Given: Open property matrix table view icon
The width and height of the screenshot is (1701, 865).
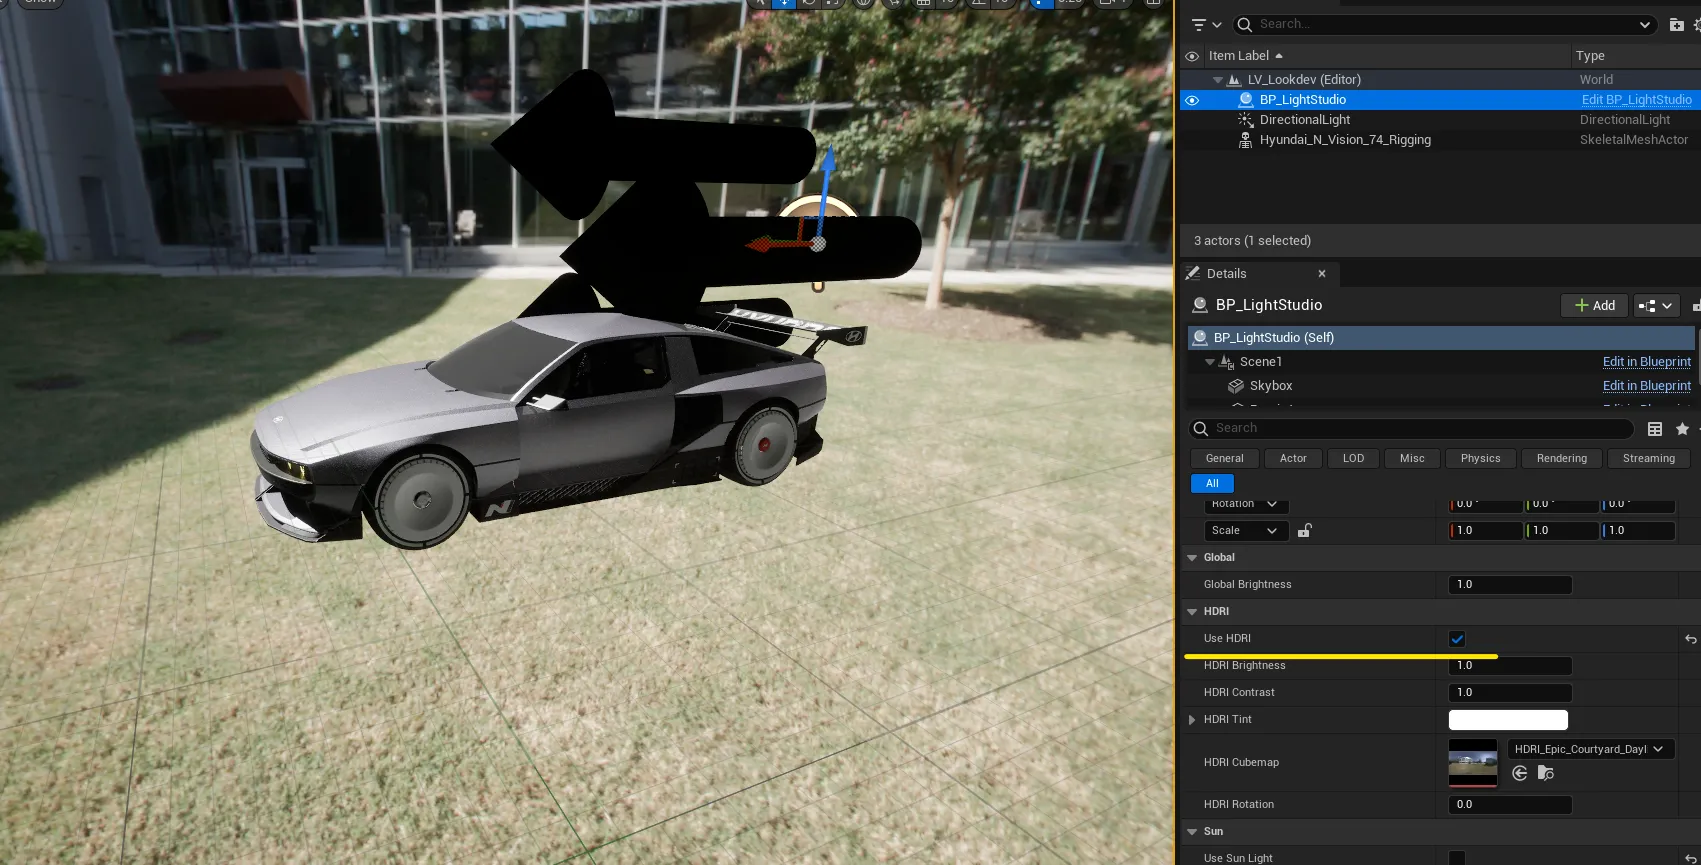Looking at the screenshot, I should 1655,429.
